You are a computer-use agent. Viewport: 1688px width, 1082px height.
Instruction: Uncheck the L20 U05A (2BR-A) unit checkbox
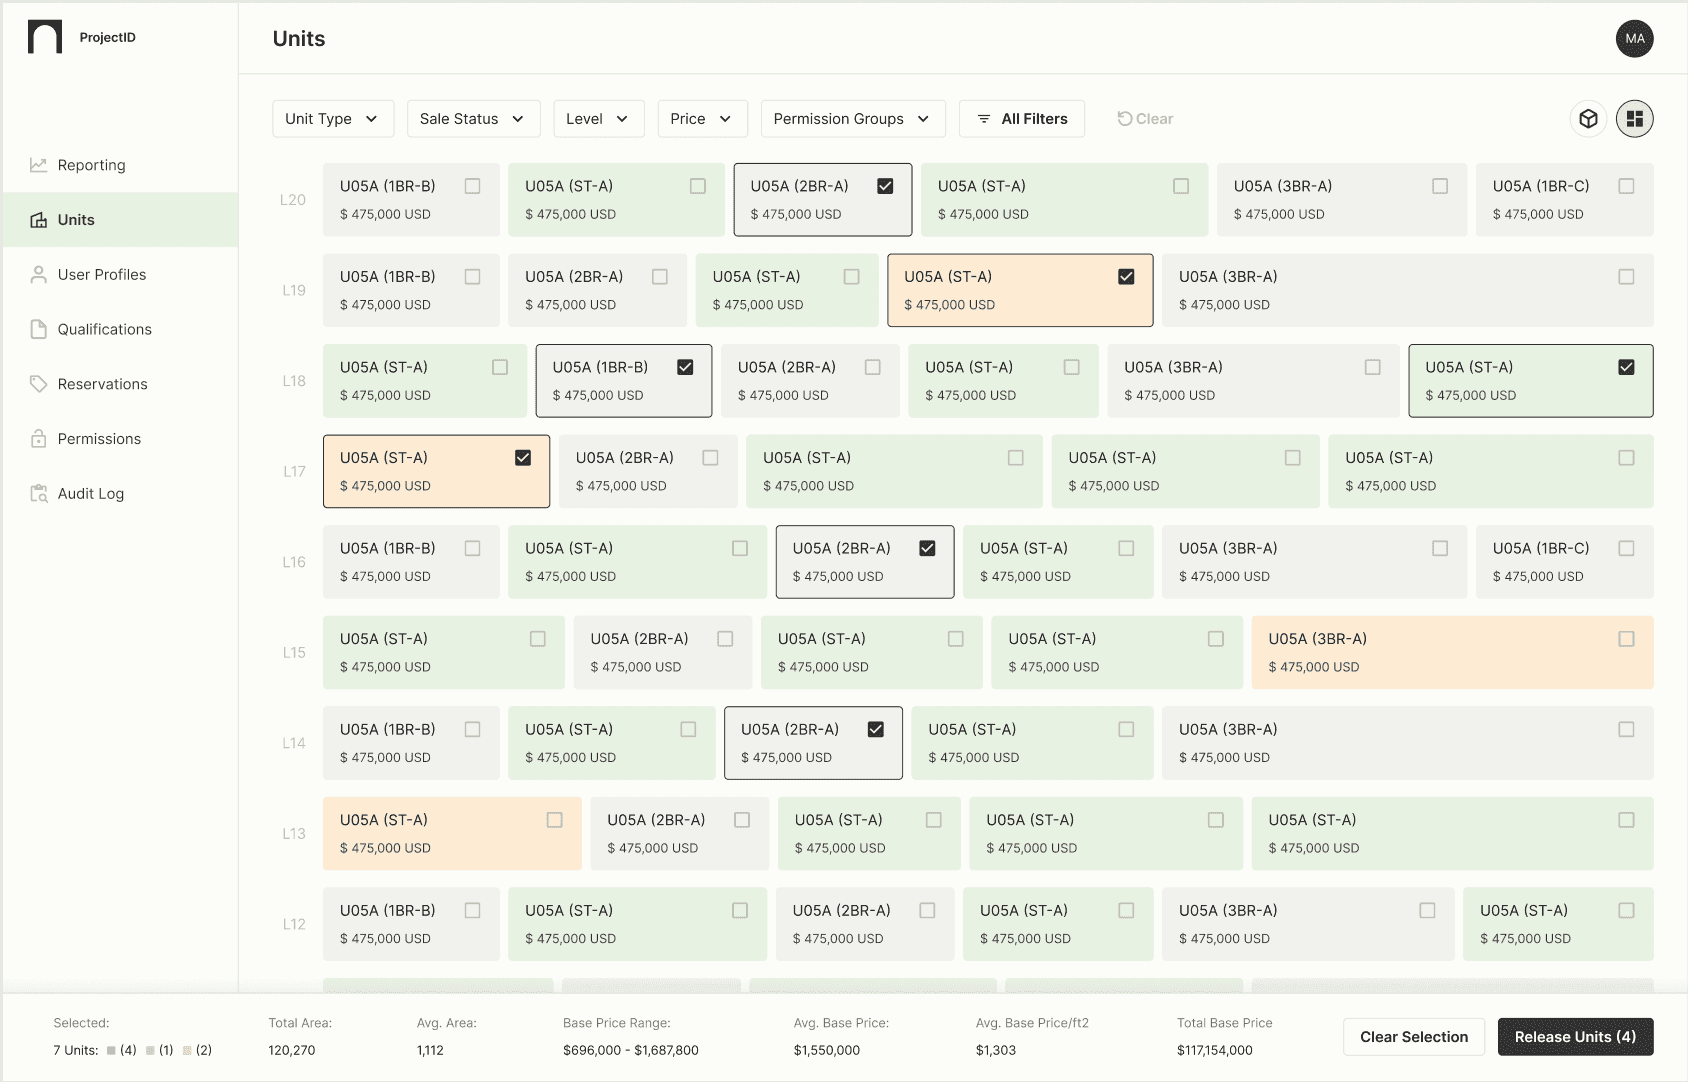click(x=885, y=186)
